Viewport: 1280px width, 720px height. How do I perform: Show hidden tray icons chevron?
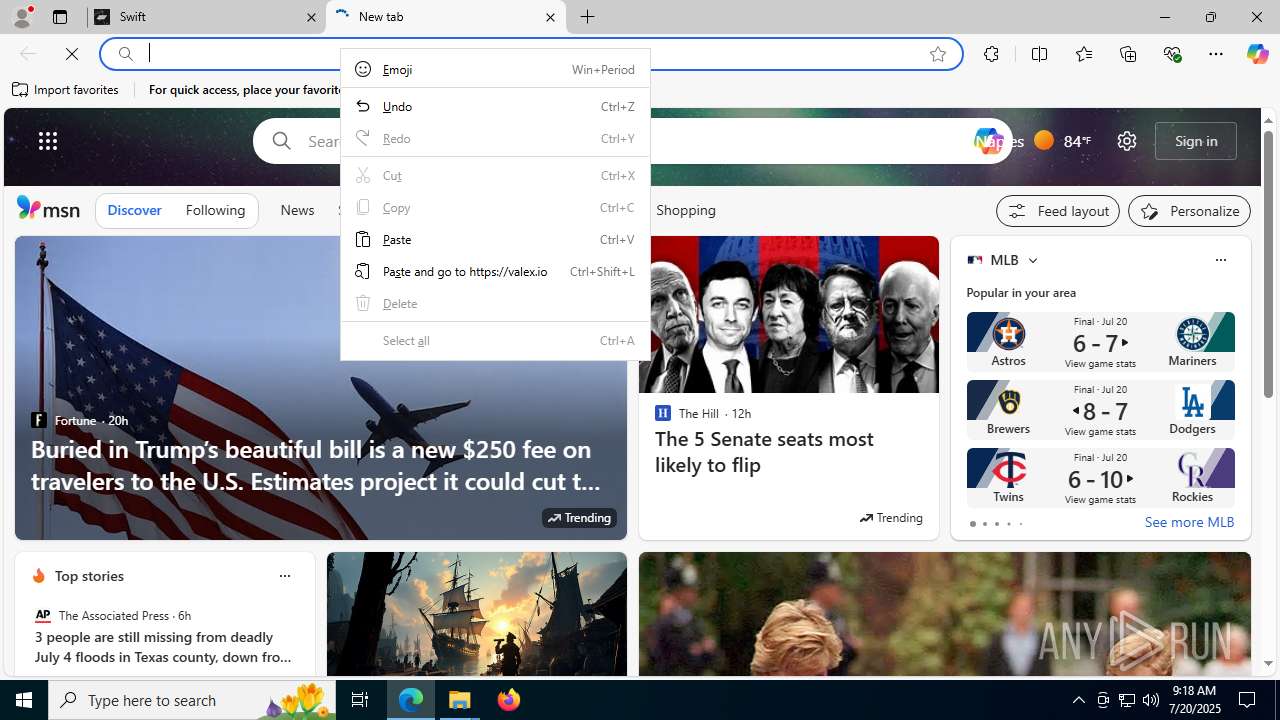[x=1078, y=700]
